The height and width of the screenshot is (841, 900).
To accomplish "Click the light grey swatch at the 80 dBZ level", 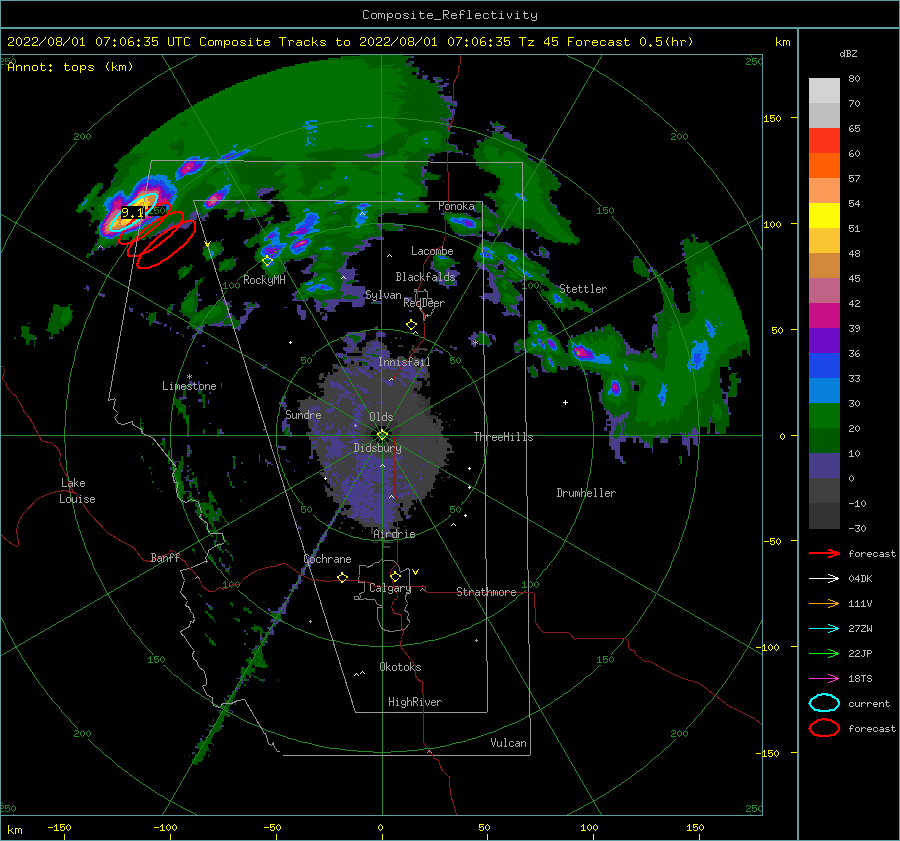I will (x=824, y=91).
